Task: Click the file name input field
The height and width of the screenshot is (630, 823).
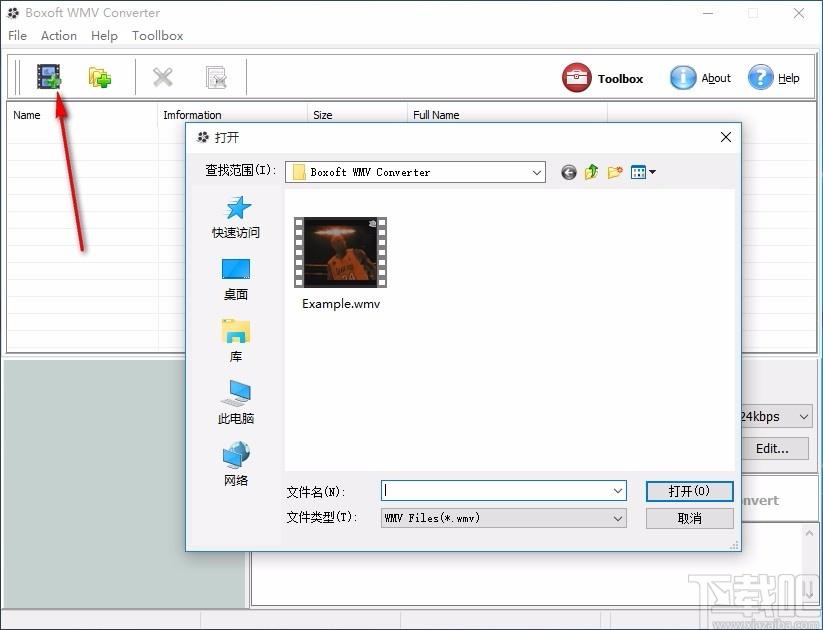Action: click(x=496, y=491)
